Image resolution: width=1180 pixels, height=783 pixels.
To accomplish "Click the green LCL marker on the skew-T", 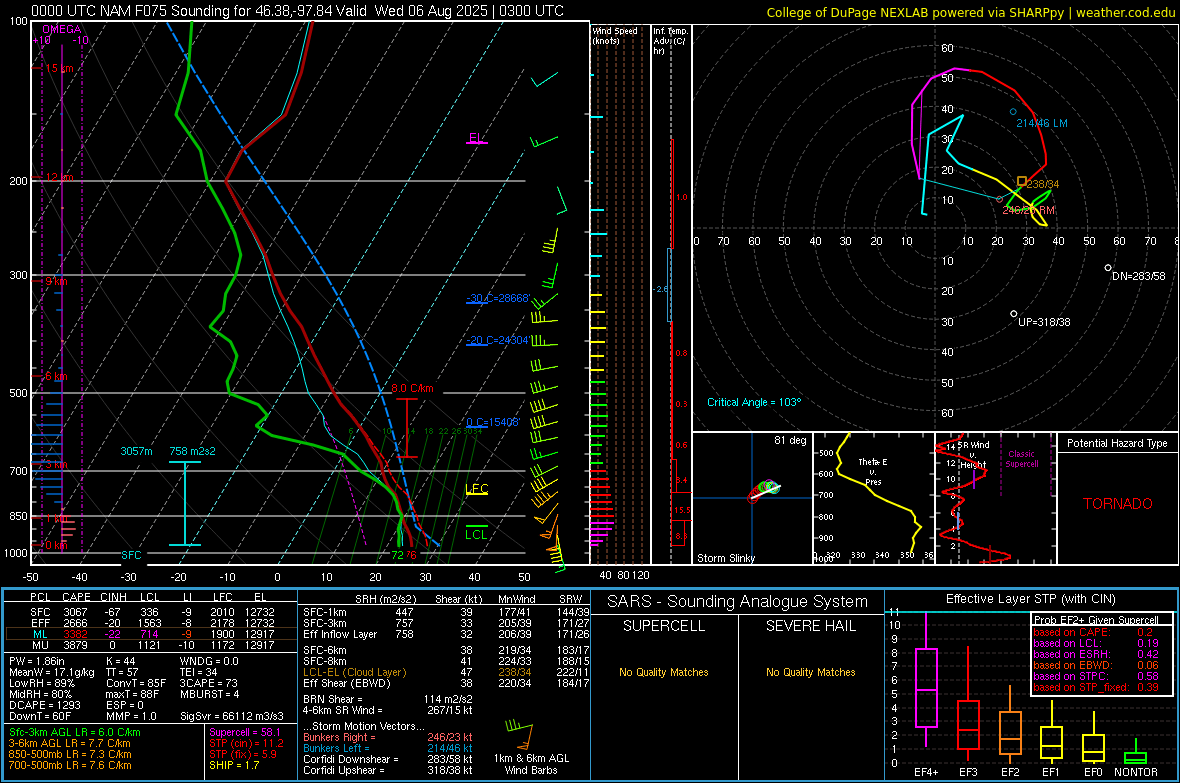I will [476, 534].
